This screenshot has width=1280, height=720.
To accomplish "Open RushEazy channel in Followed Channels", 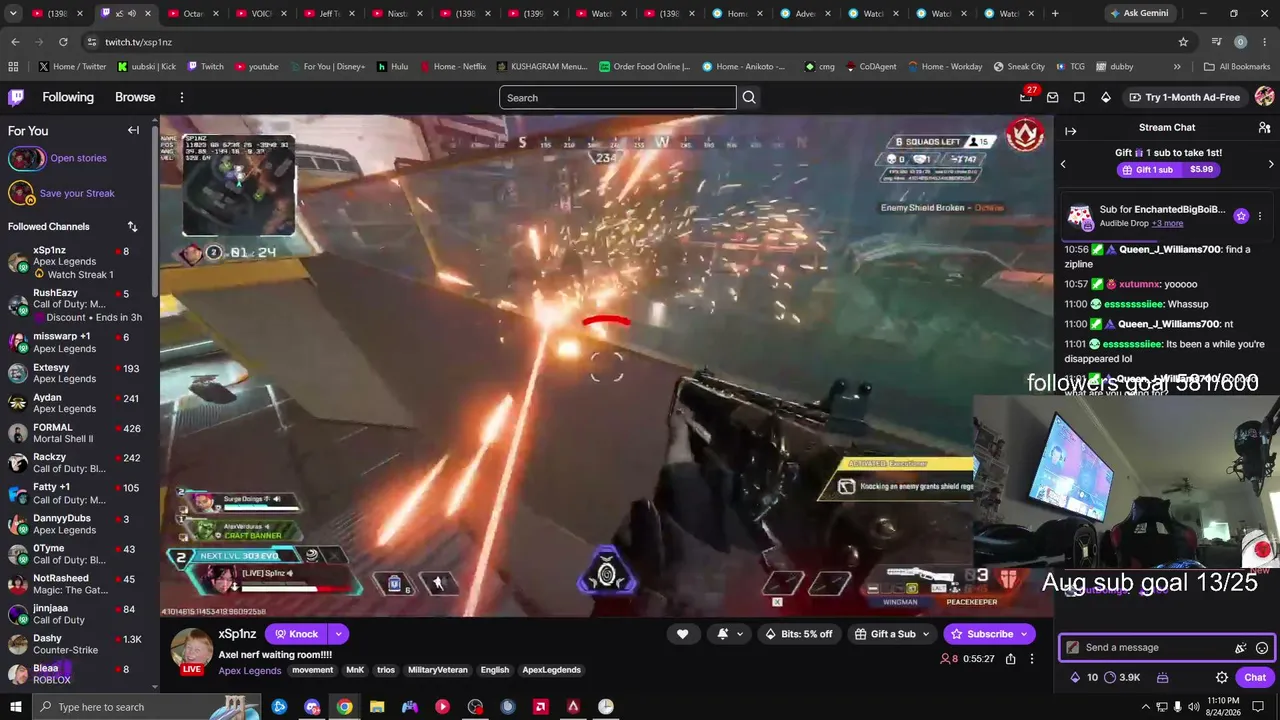I will [77, 305].
